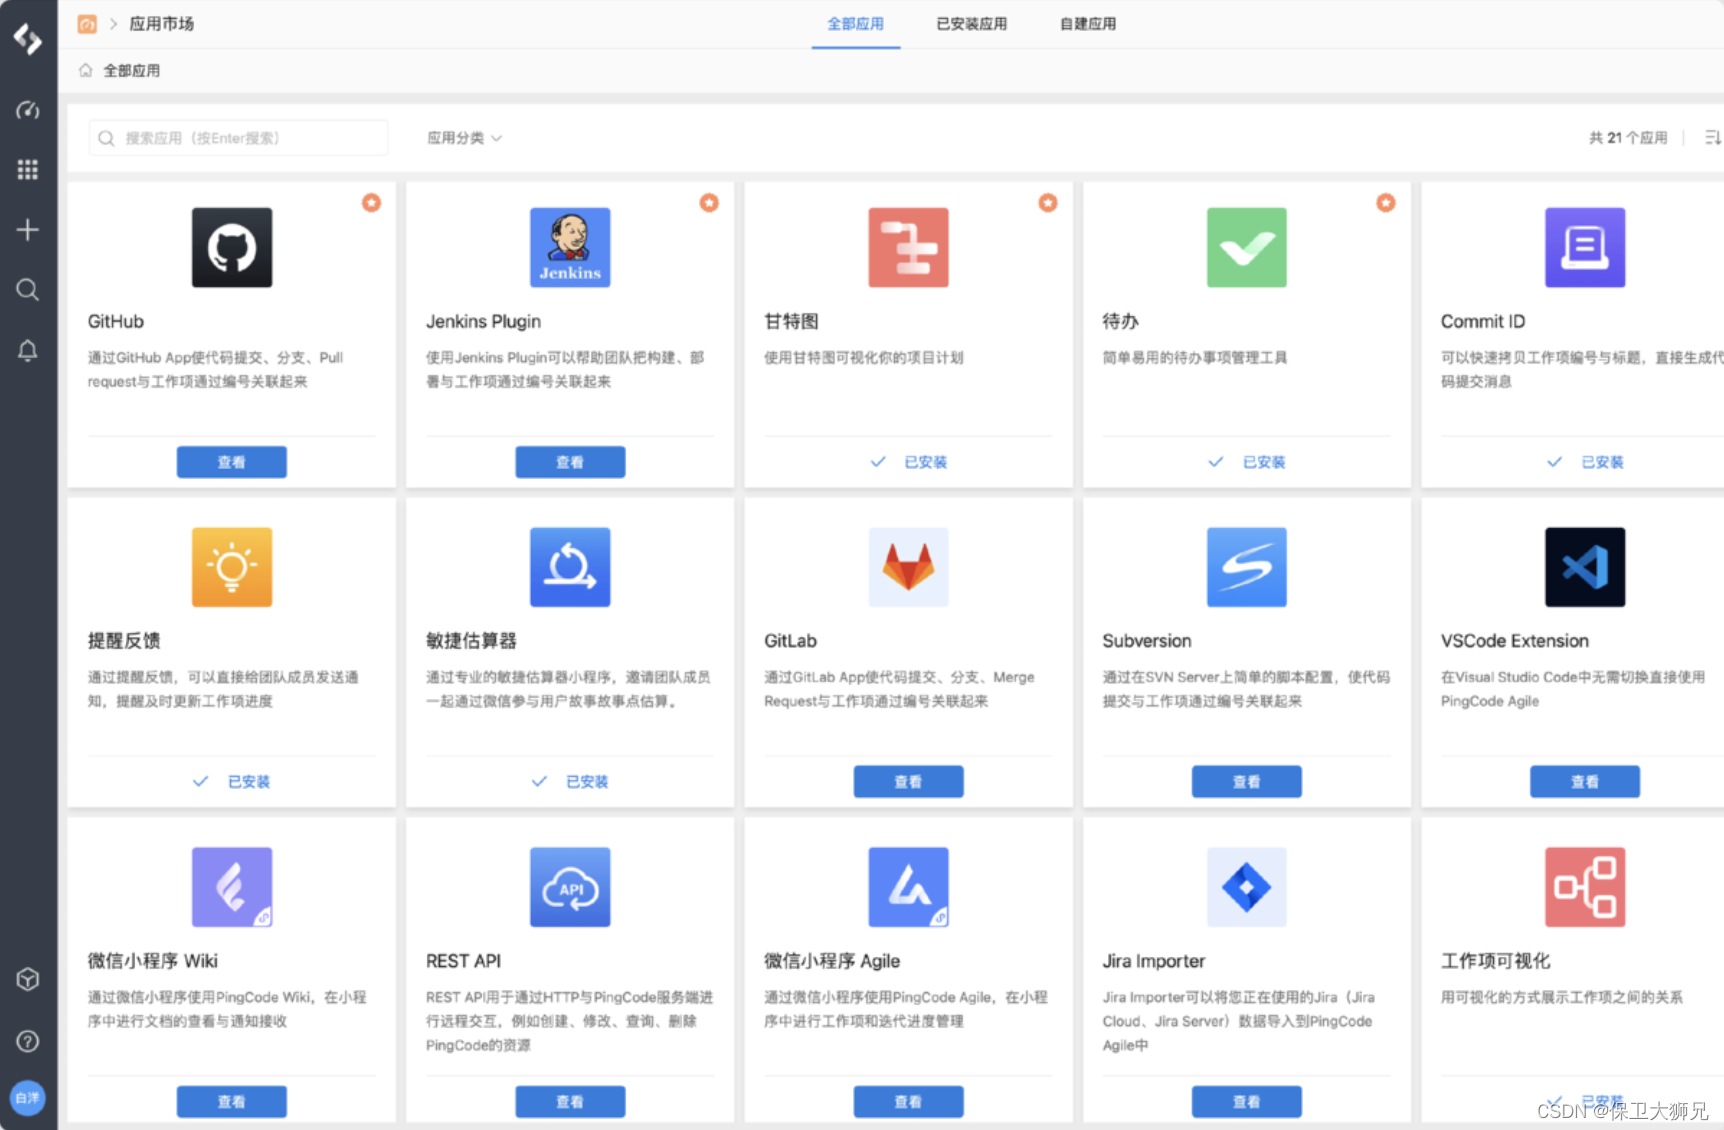Click the 查看 button for VSCode Extension

1585,782
